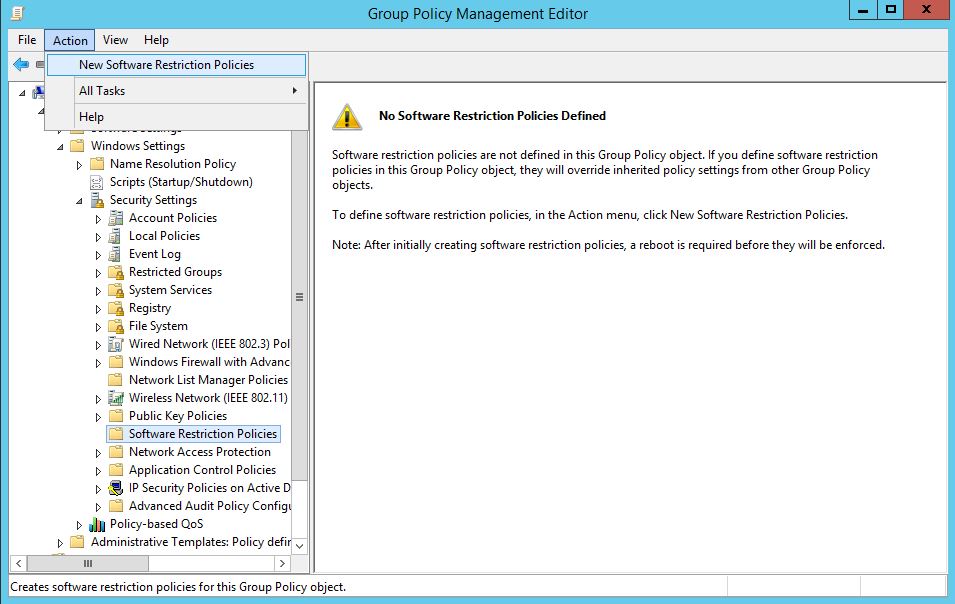Select the Restricted Groups tree item
Viewport: 955px width, 604px height.
[175, 272]
